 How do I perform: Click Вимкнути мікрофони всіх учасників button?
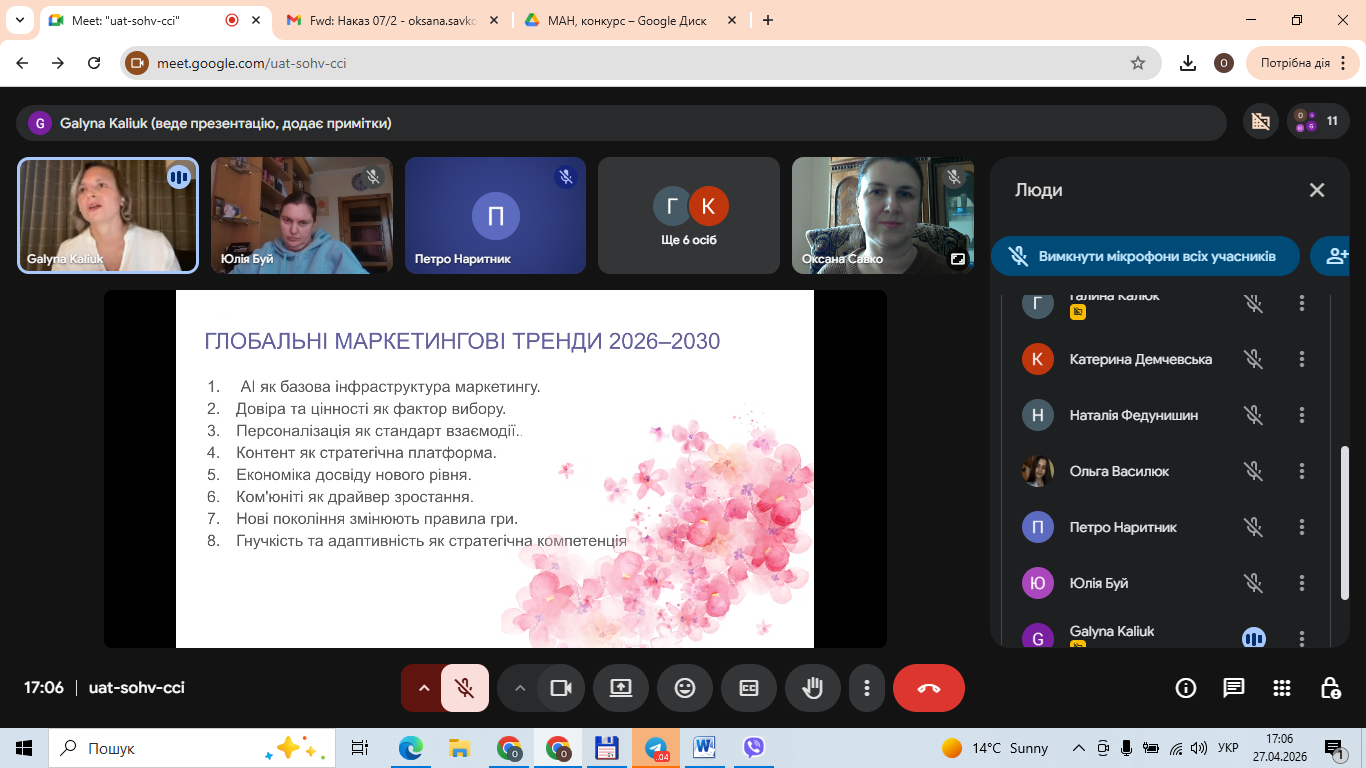pos(1146,256)
